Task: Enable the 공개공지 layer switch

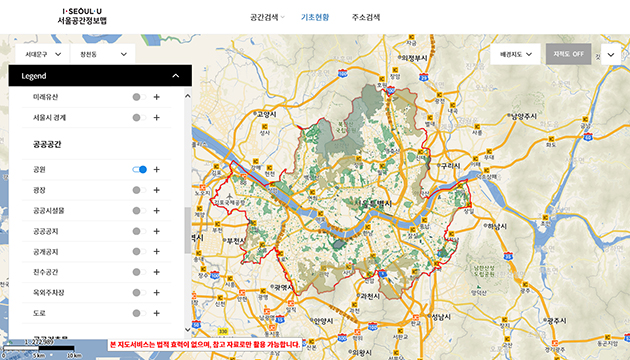Action: pos(139,252)
